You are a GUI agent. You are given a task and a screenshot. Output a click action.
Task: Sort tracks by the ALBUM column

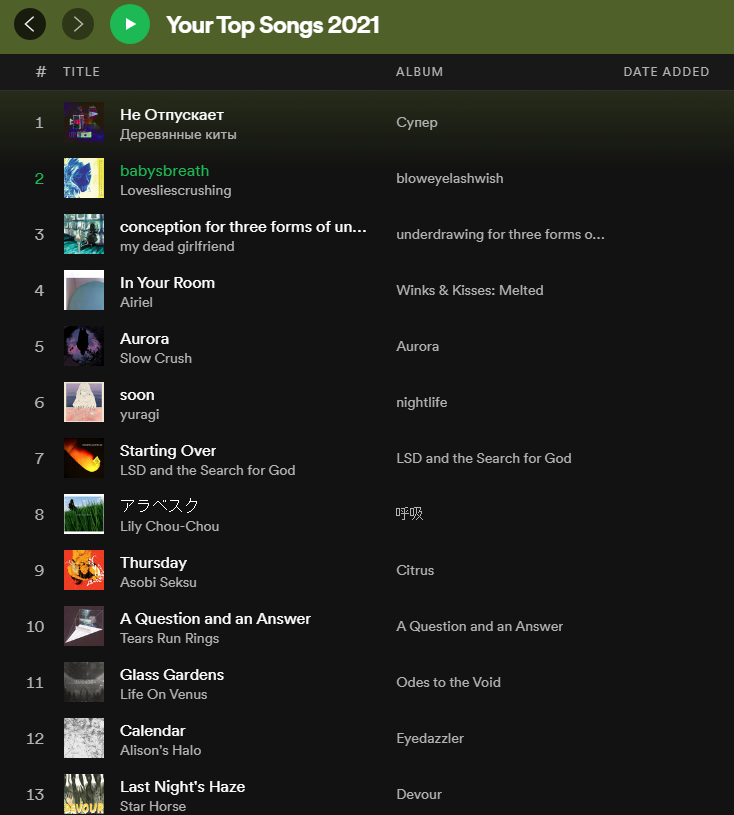pyautogui.click(x=419, y=71)
